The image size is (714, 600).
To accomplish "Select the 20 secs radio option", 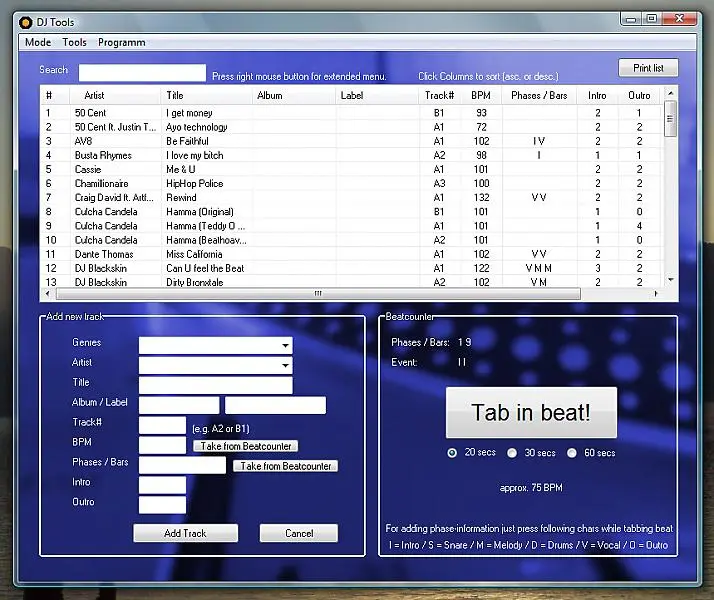I will pyautogui.click(x=453, y=453).
